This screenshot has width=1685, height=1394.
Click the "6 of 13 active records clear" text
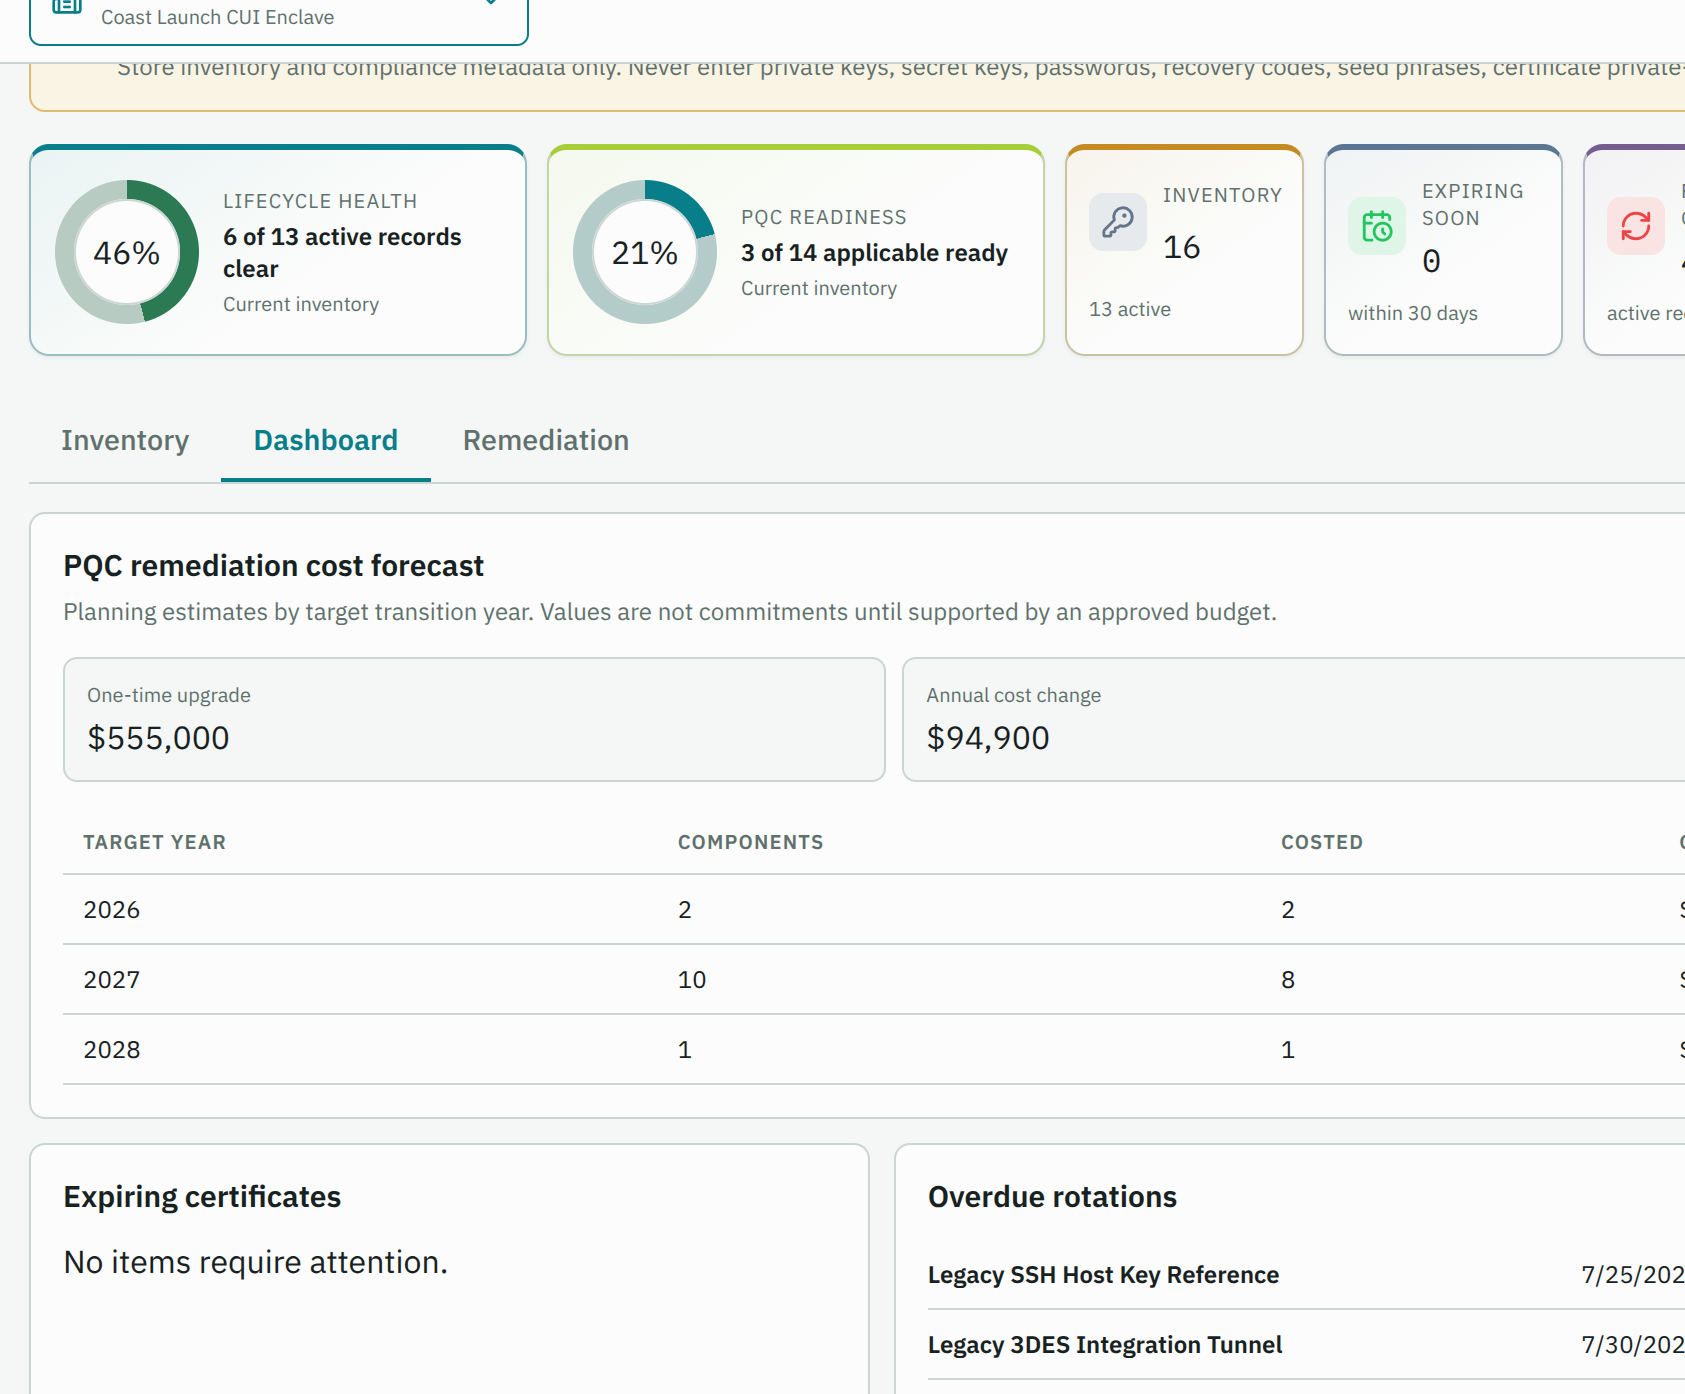[342, 253]
